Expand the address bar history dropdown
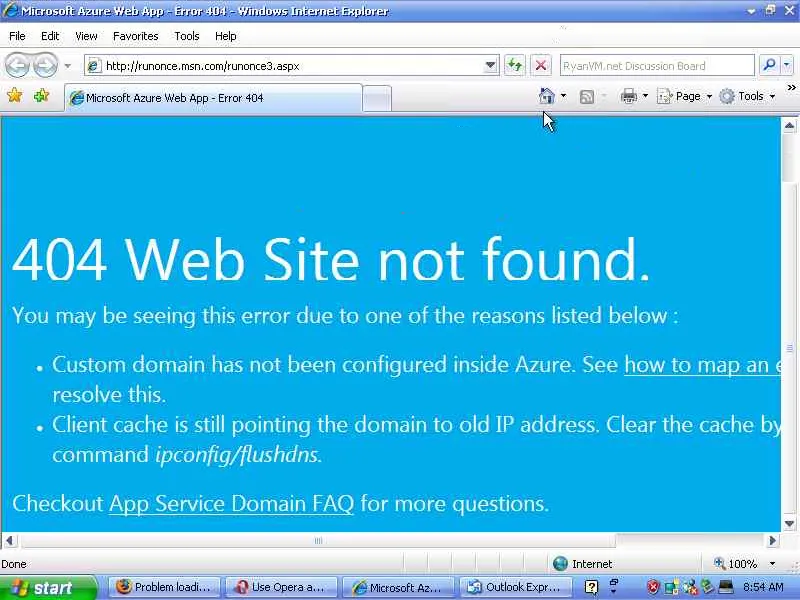Screen dimensions: 800x600 490,65
